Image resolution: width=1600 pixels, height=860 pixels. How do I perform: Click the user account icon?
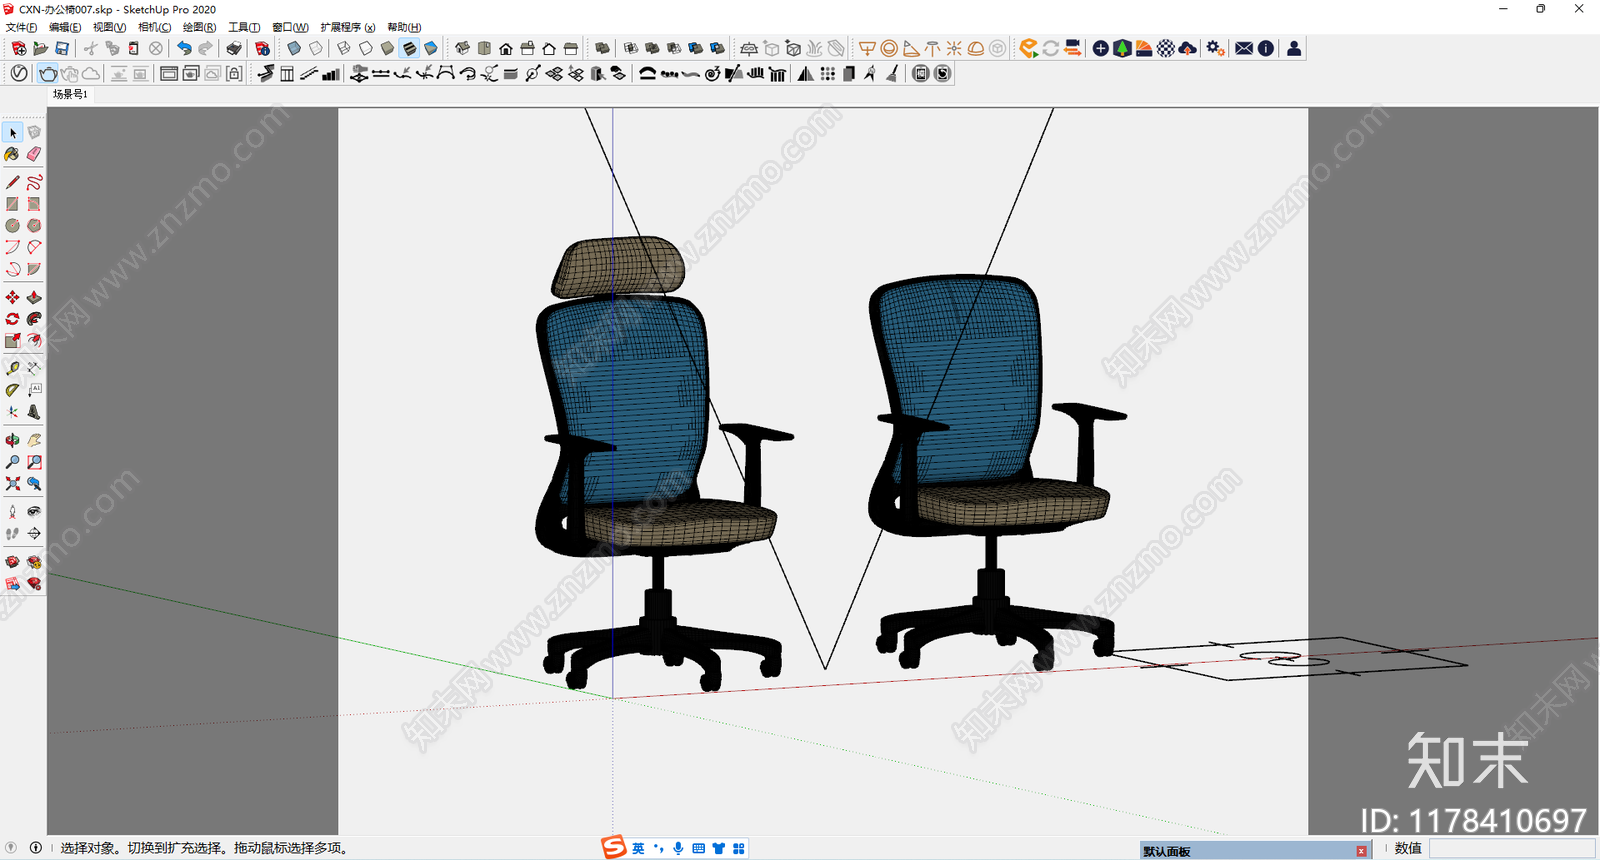[1294, 48]
